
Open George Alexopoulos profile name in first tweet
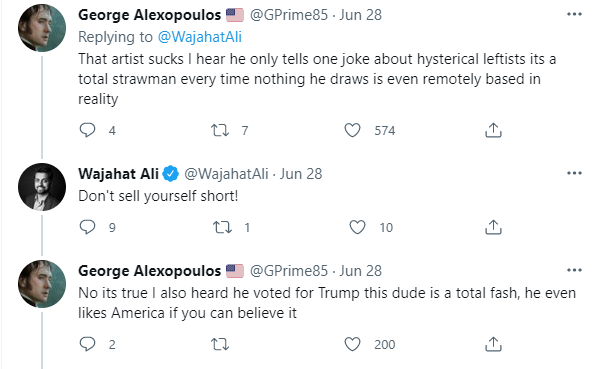150,15
